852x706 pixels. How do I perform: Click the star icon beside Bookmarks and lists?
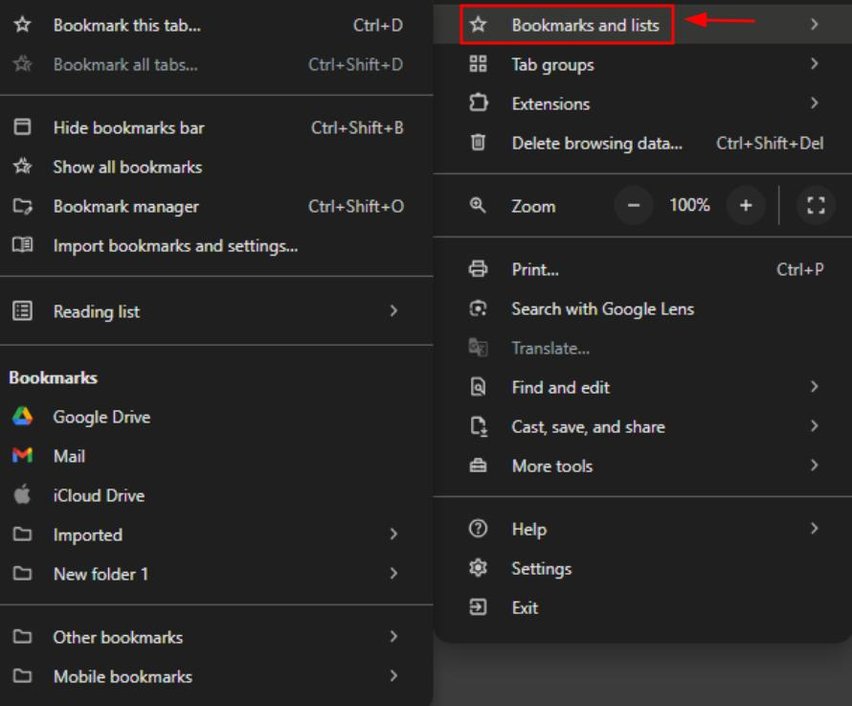[478, 24]
